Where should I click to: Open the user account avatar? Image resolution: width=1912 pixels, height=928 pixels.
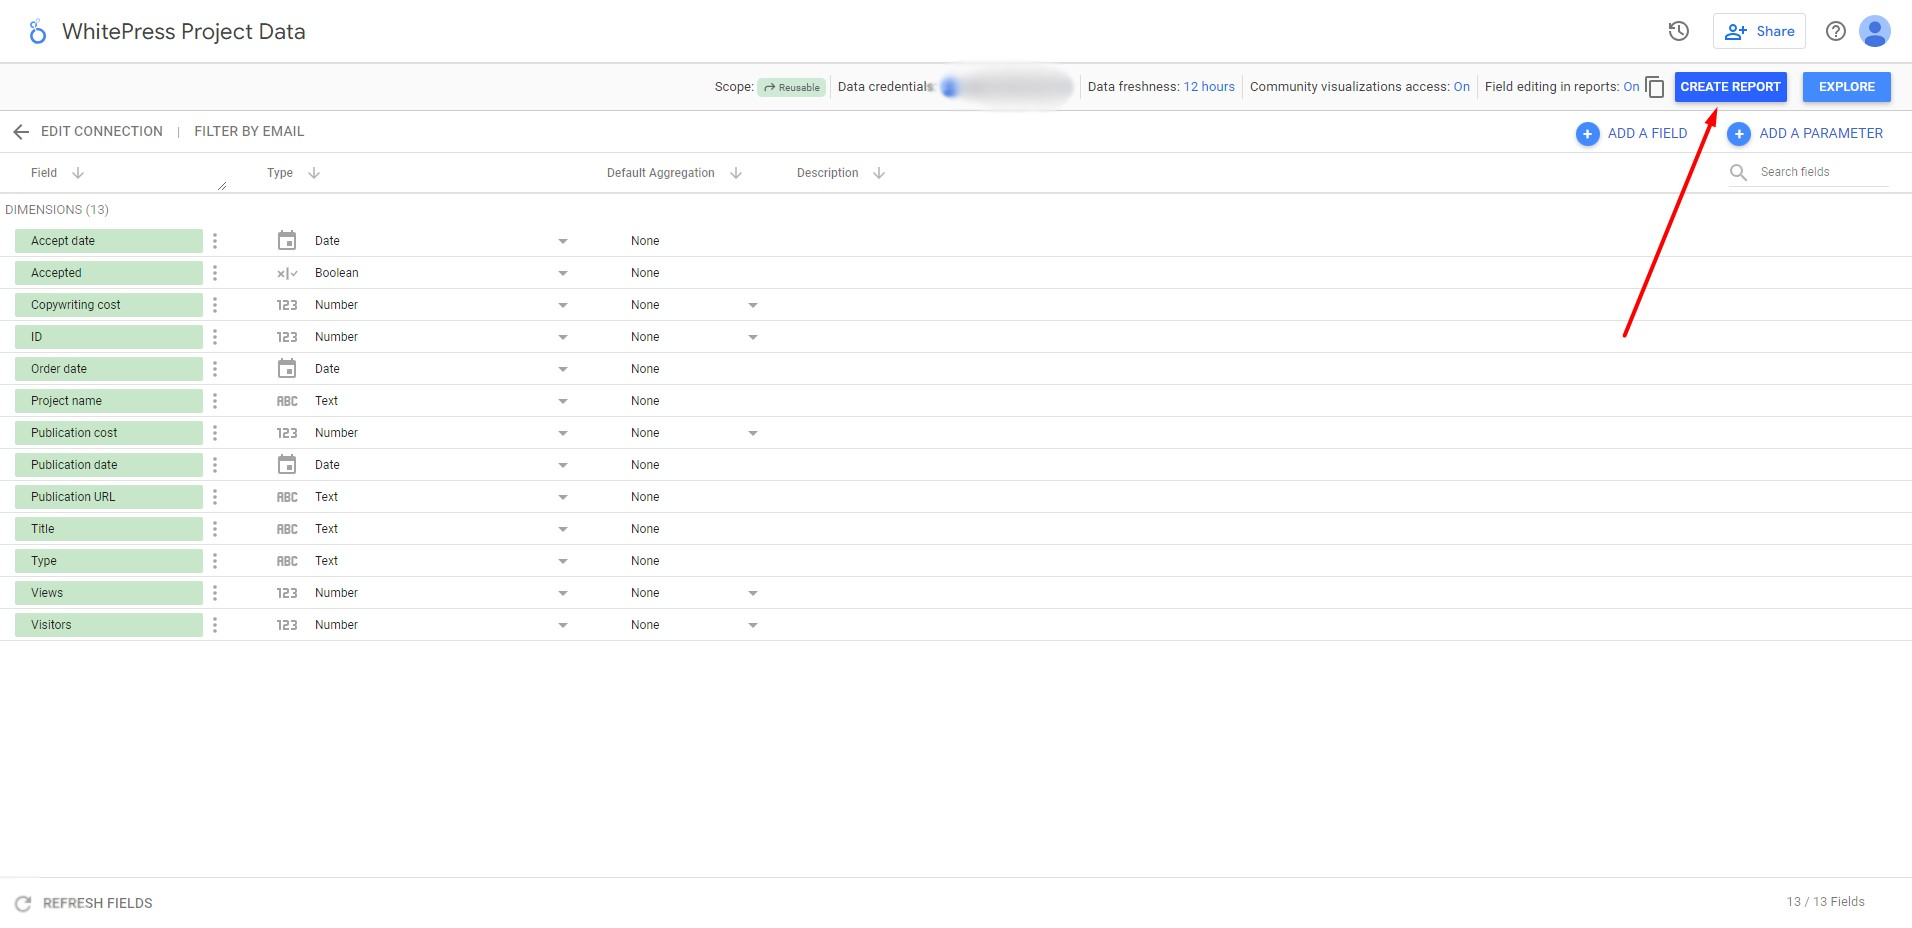[1875, 31]
